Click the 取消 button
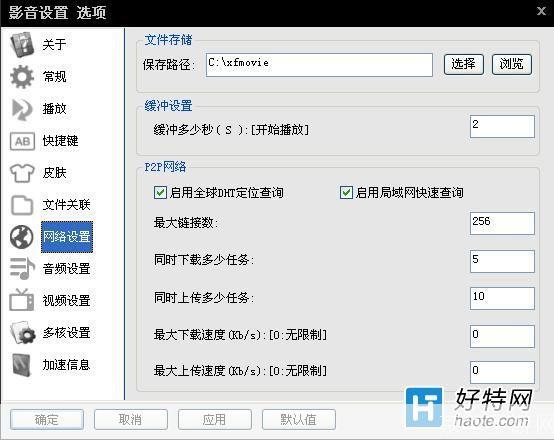The height and width of the screenshot is (440, 554). click(x=131, y=420)
